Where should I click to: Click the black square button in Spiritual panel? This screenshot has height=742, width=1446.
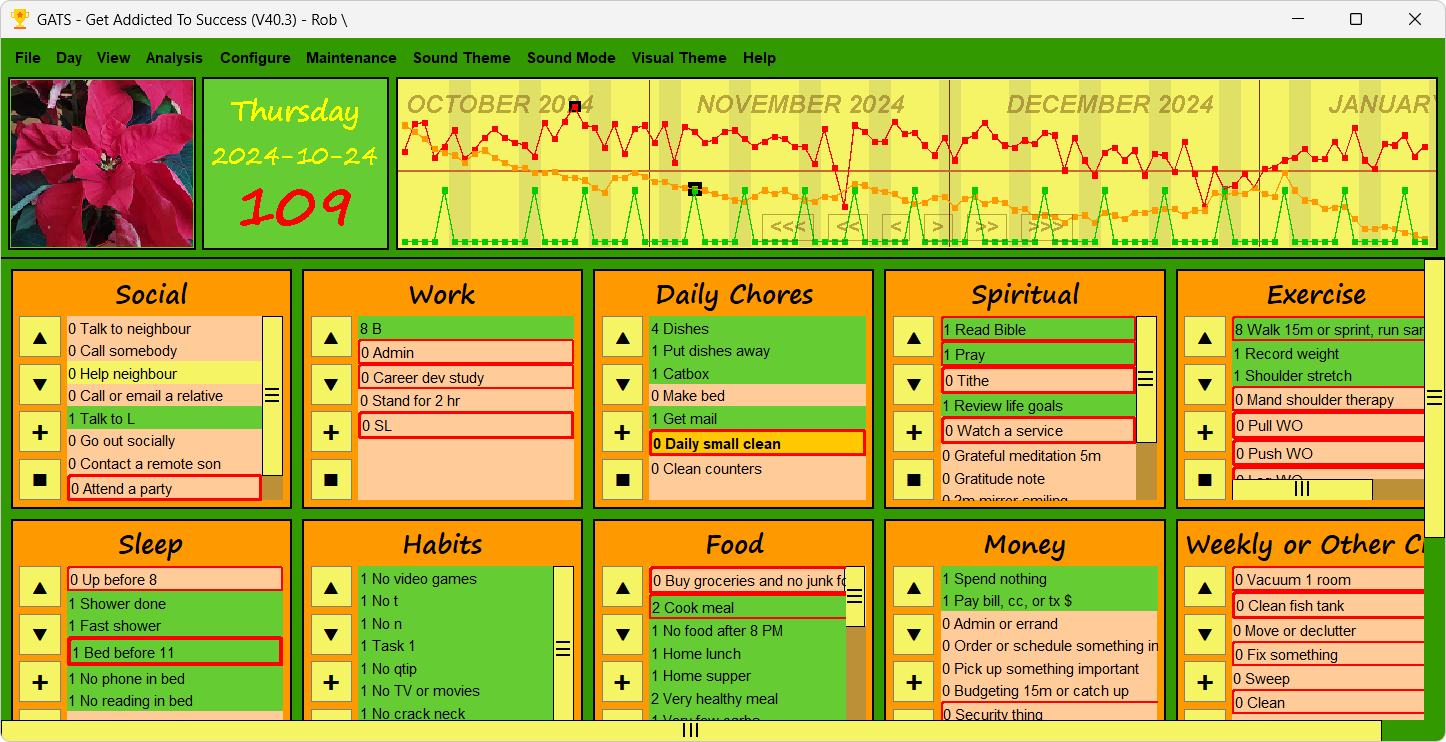point(913,480)
